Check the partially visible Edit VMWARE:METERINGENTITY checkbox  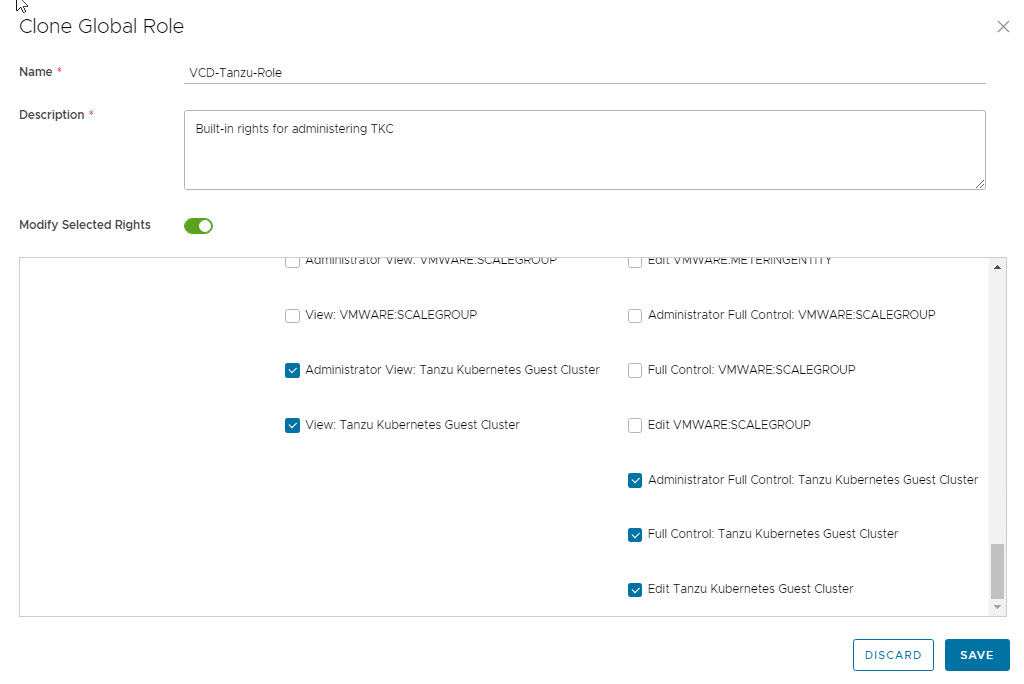tap(635, 263)
